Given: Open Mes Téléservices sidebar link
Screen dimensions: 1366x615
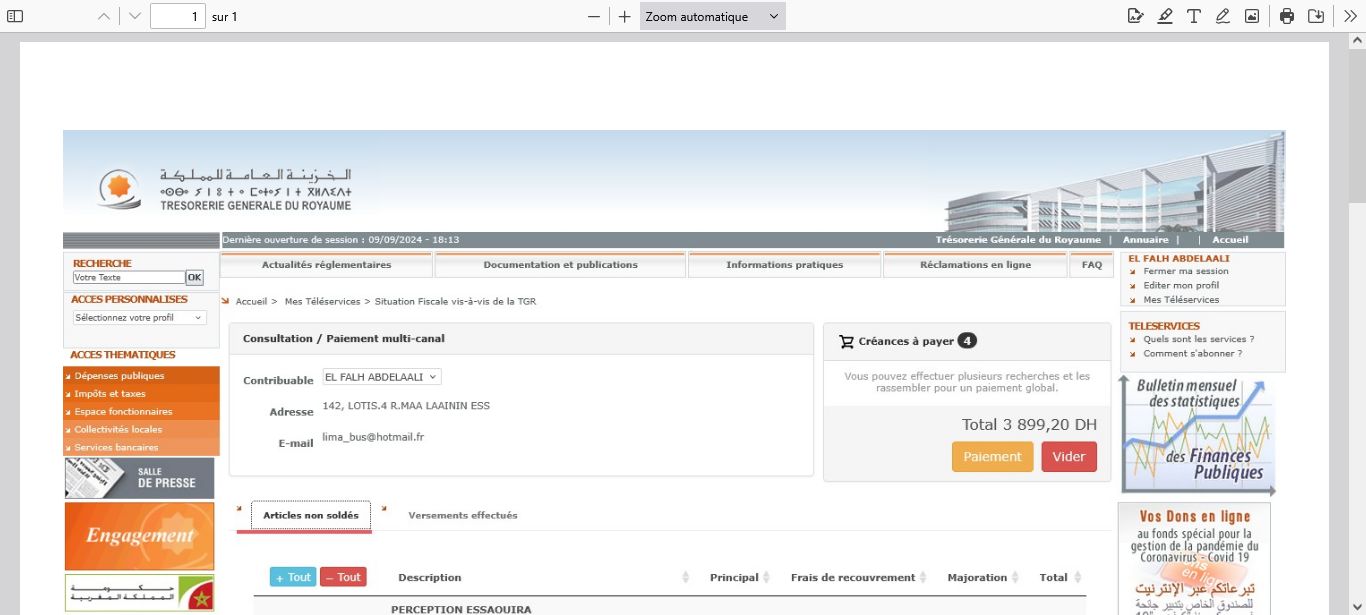Looking at the screenshot, I should coord(1181,299).
